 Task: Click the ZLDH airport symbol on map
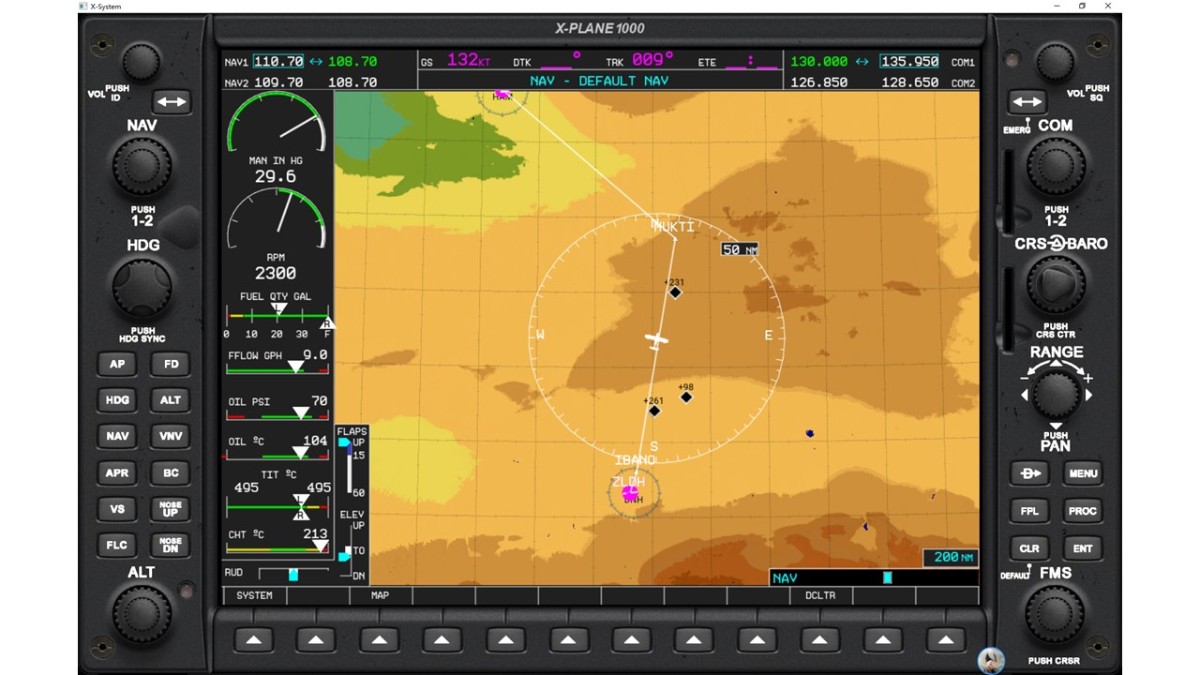pyautogui.click(x=631, y=493)
